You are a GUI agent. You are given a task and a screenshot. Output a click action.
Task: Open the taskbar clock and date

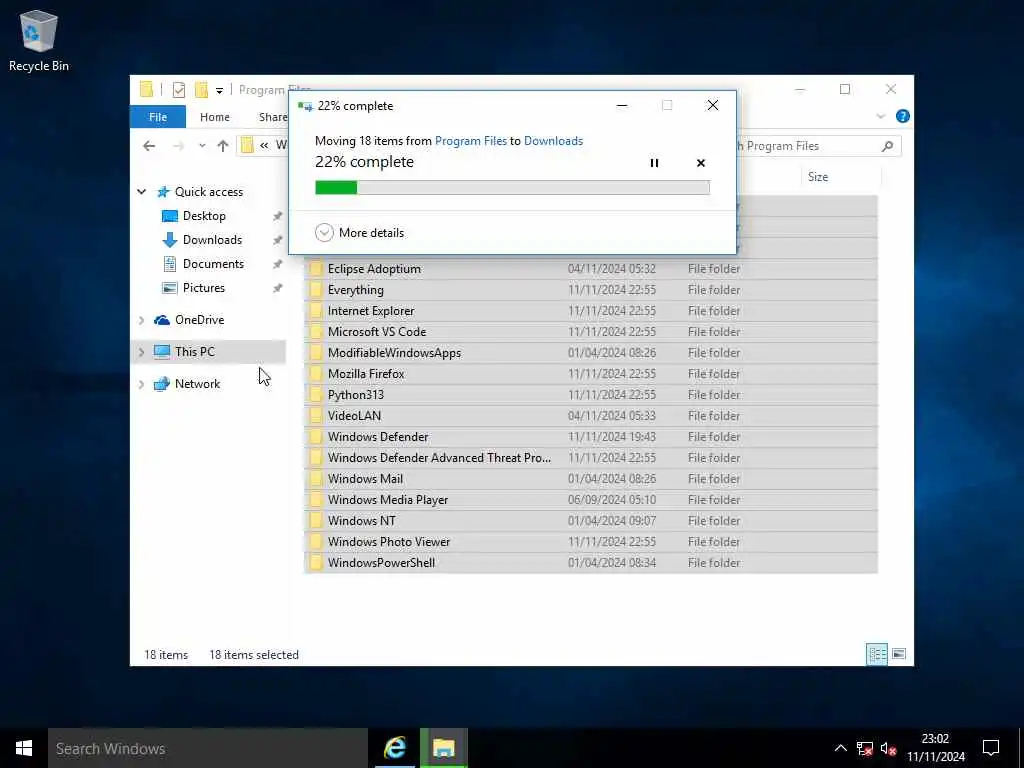coord(935,748)
